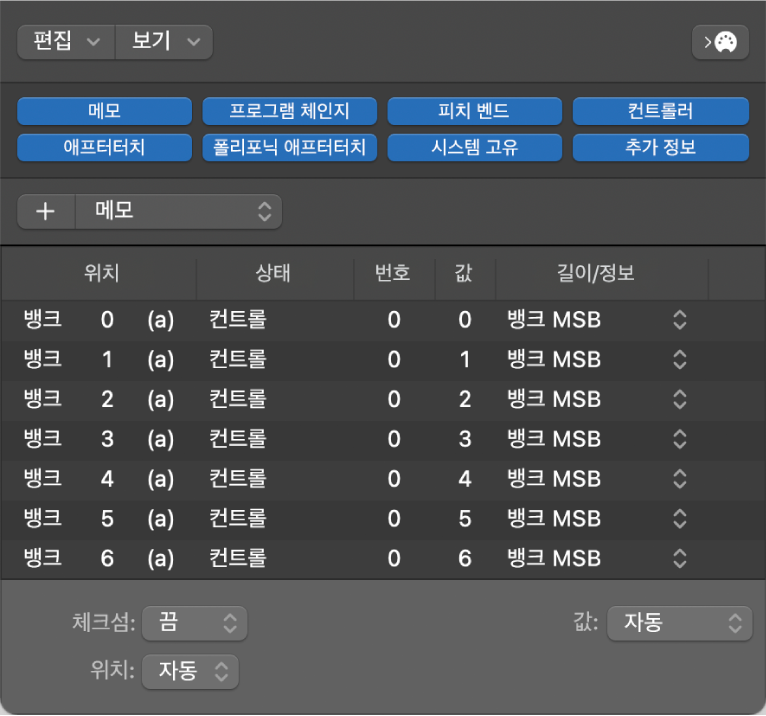This screenshot has height=716, width=766.
Task: Toggle the 메모 event filter button
Action: tap(104, 111)
